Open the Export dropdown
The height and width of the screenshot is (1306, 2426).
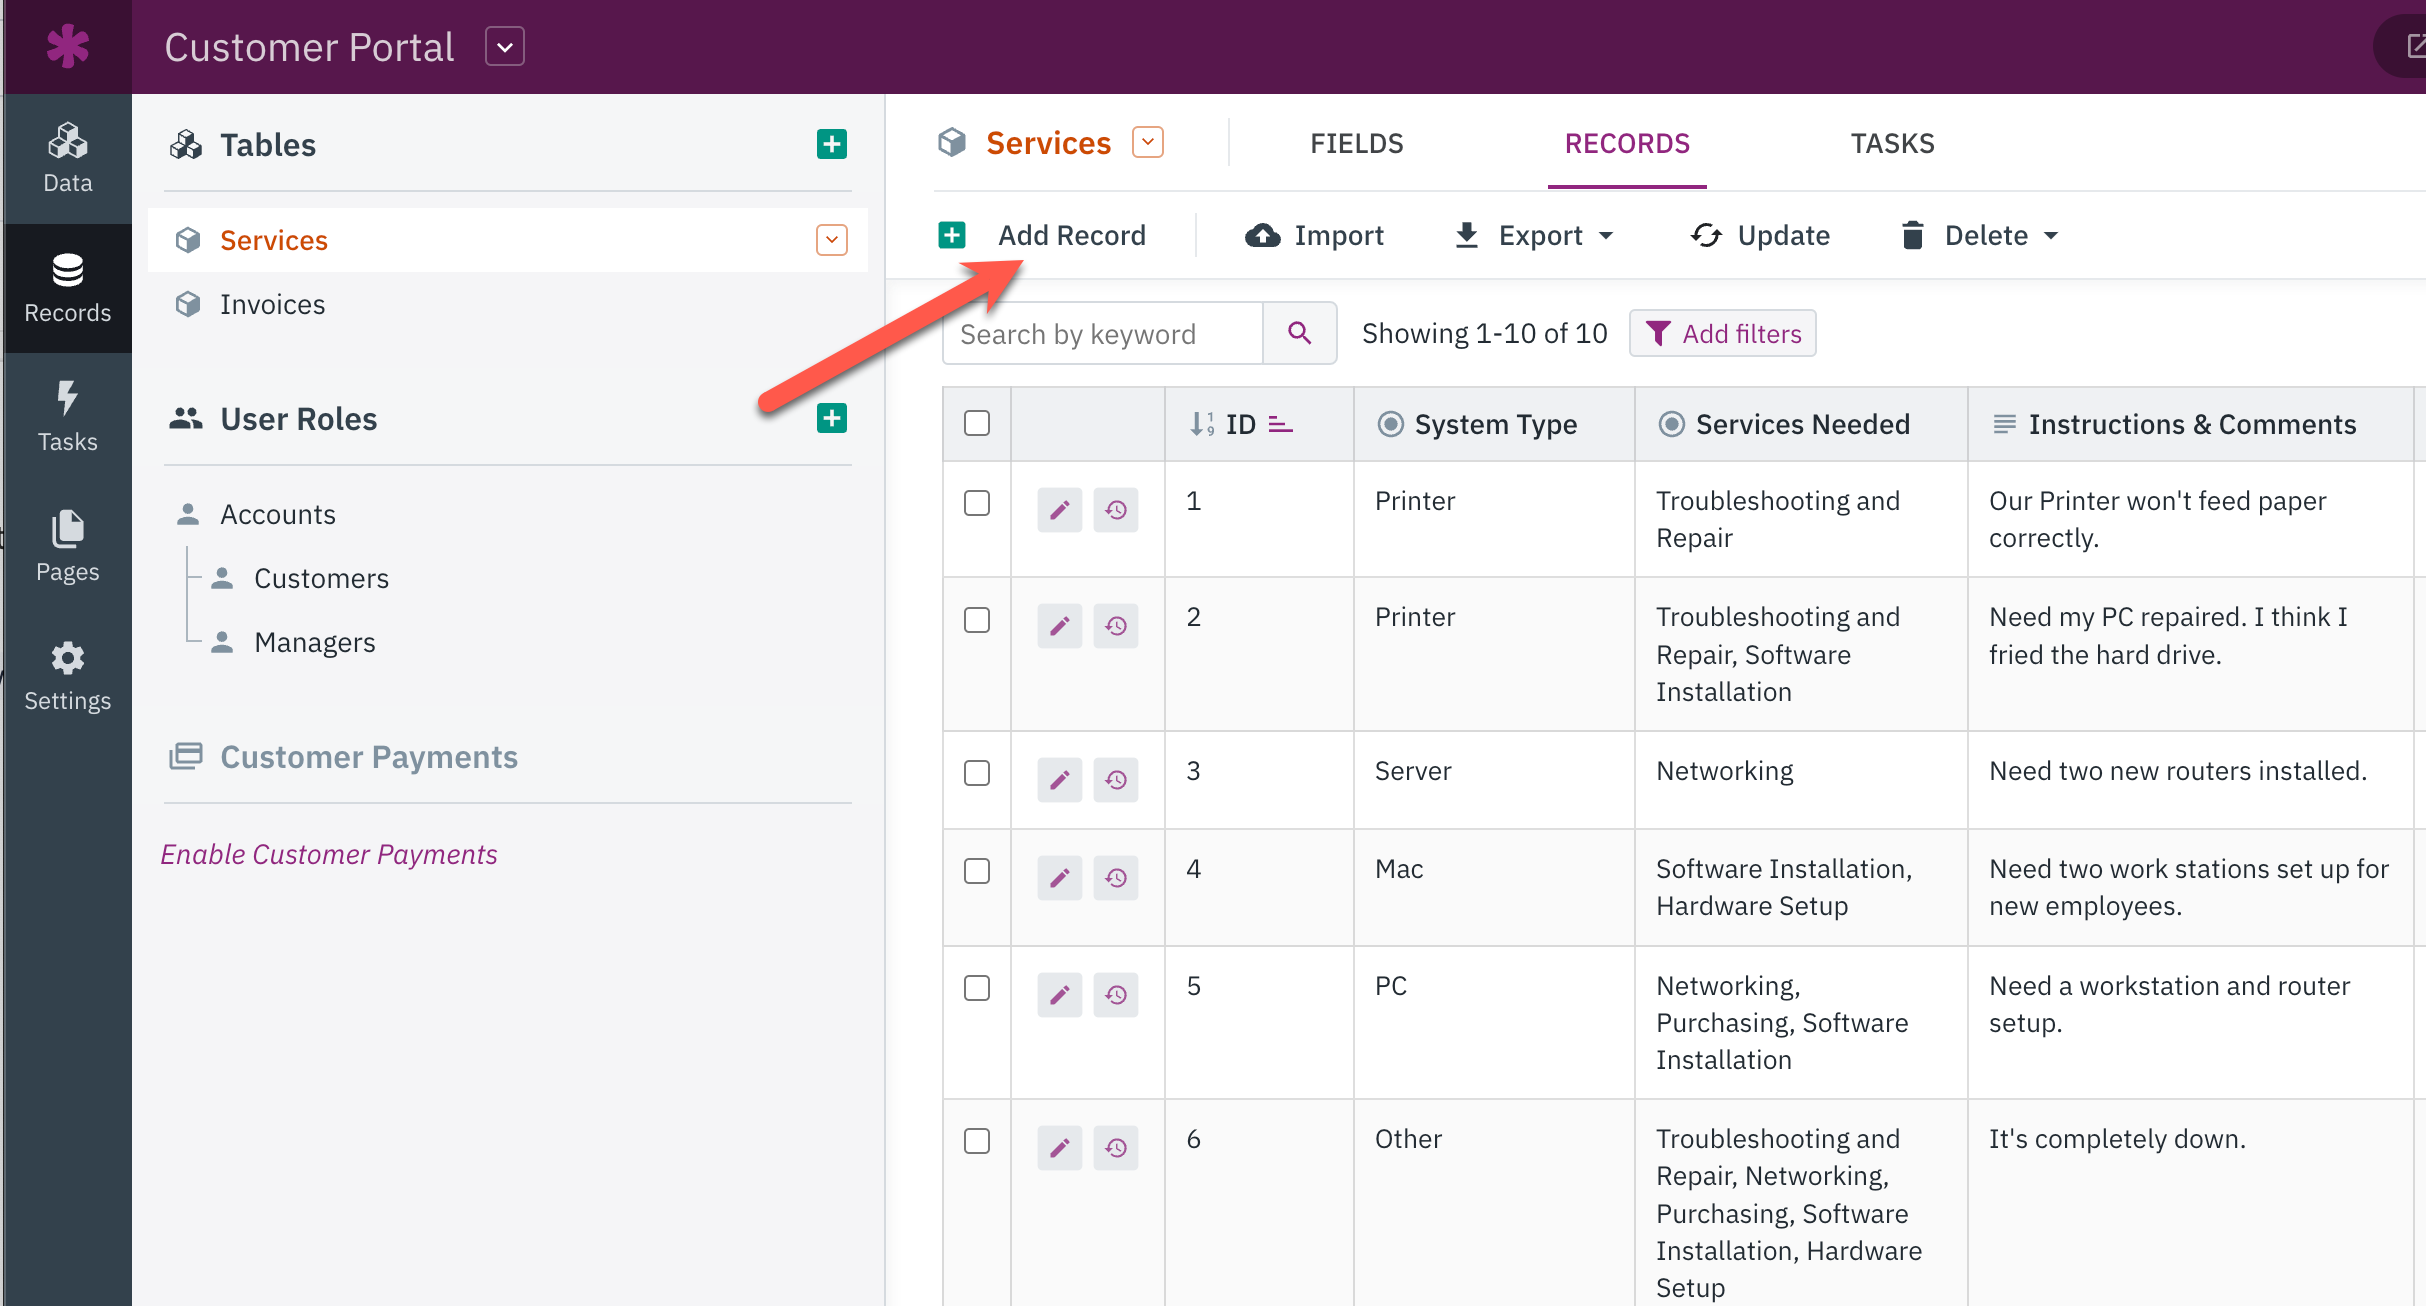pyautogui.click(x=1533, y=236)
